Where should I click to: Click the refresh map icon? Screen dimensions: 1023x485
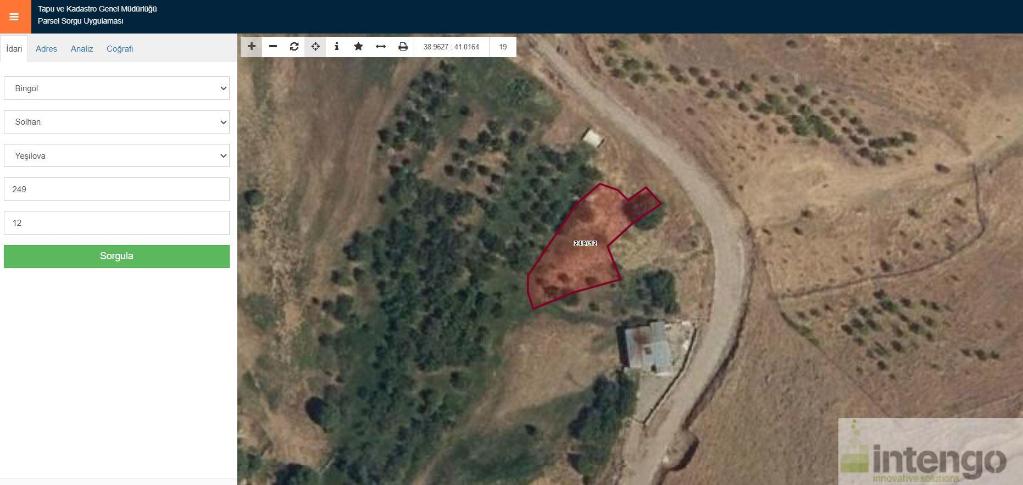pyautogui.click(x=294, y=46)
